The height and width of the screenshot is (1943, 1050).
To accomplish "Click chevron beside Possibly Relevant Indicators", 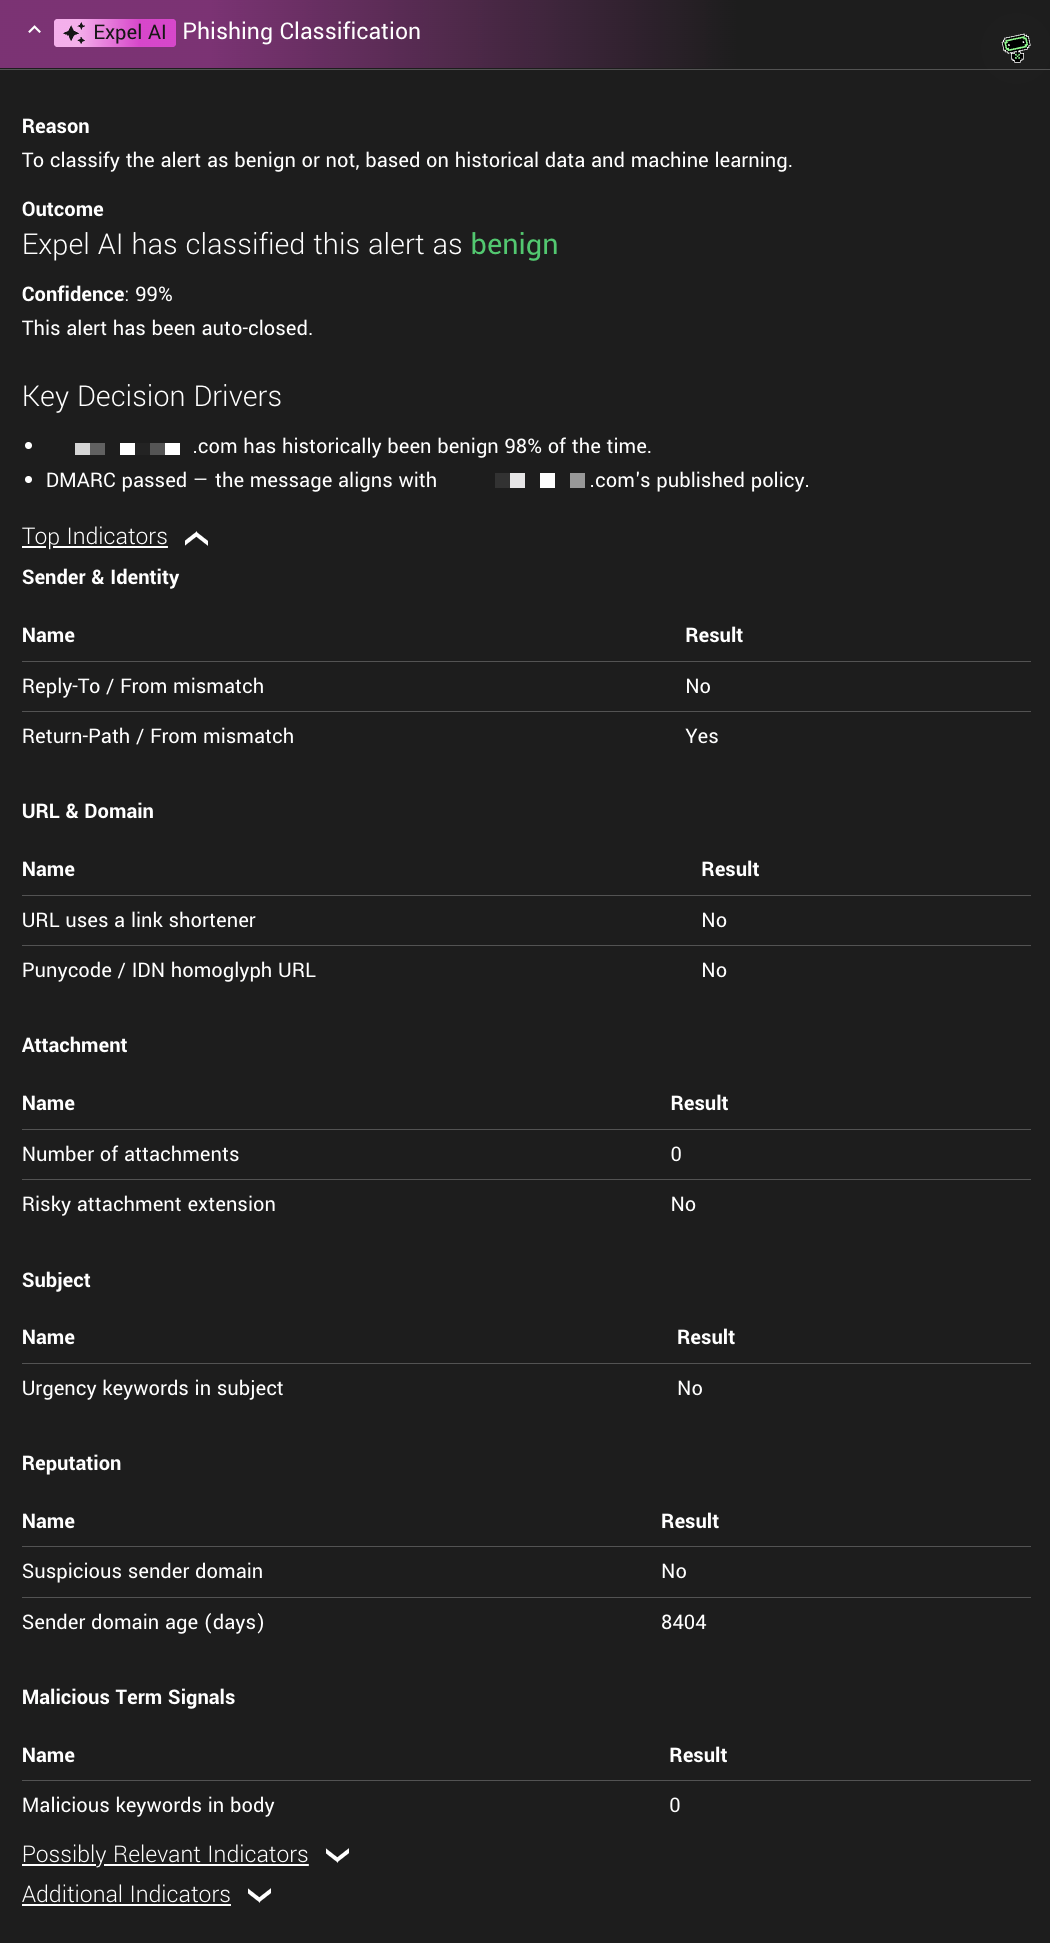I will (x=338, y=1855).
